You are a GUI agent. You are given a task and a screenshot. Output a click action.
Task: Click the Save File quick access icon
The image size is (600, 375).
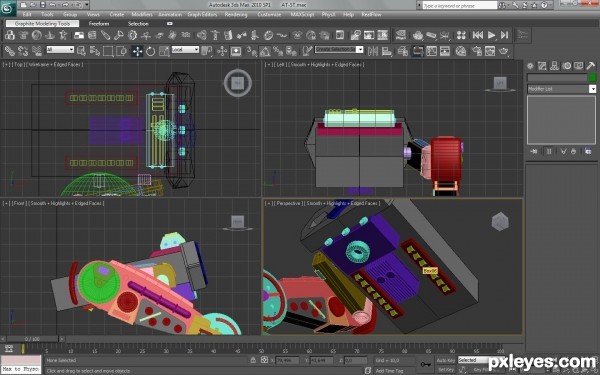[43, 5]
